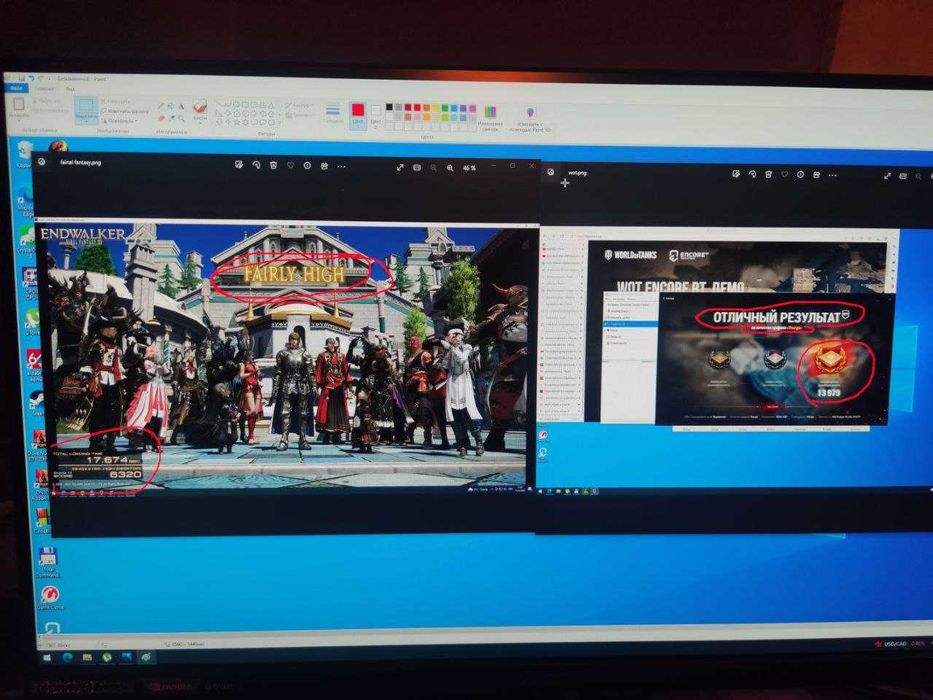Image resolution: width=933 pixels, height=700 pixels.
Task: Click Edit image icon in fainal fantasy.png window
Action: [x=239, y=165]
